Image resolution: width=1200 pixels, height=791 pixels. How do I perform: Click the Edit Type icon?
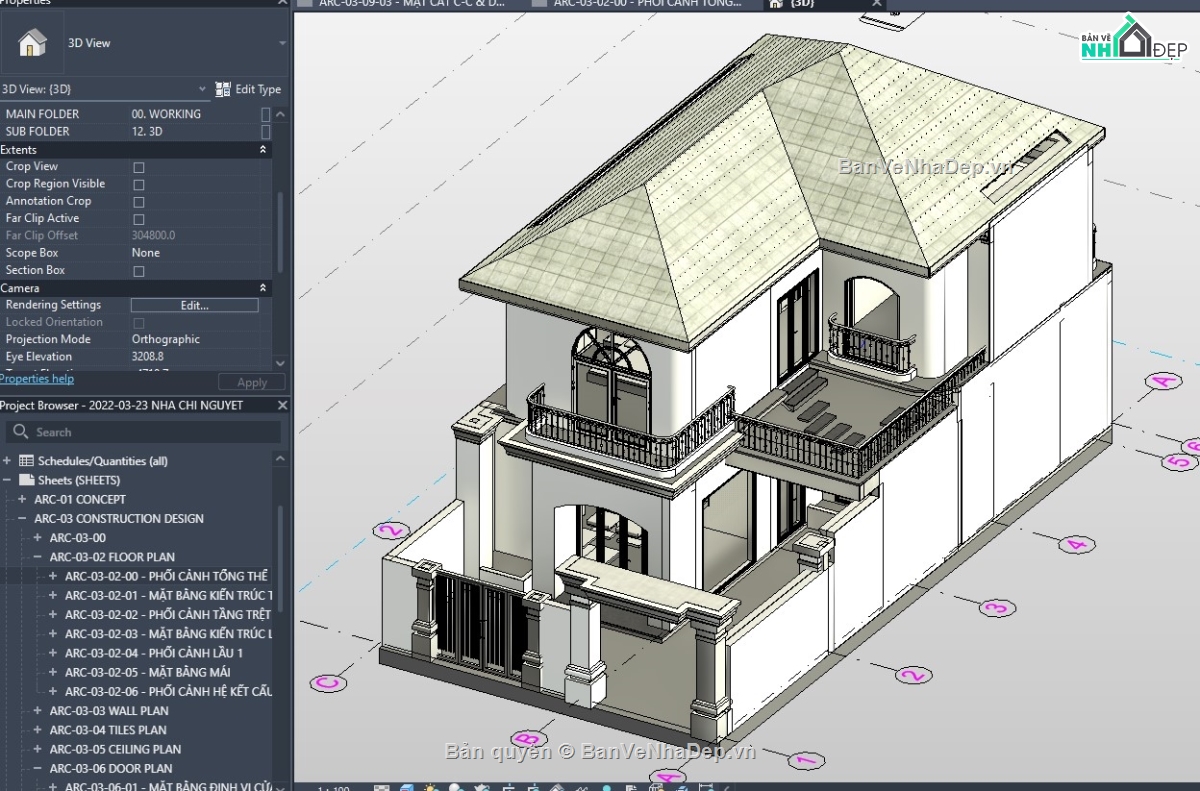[223, 89]
